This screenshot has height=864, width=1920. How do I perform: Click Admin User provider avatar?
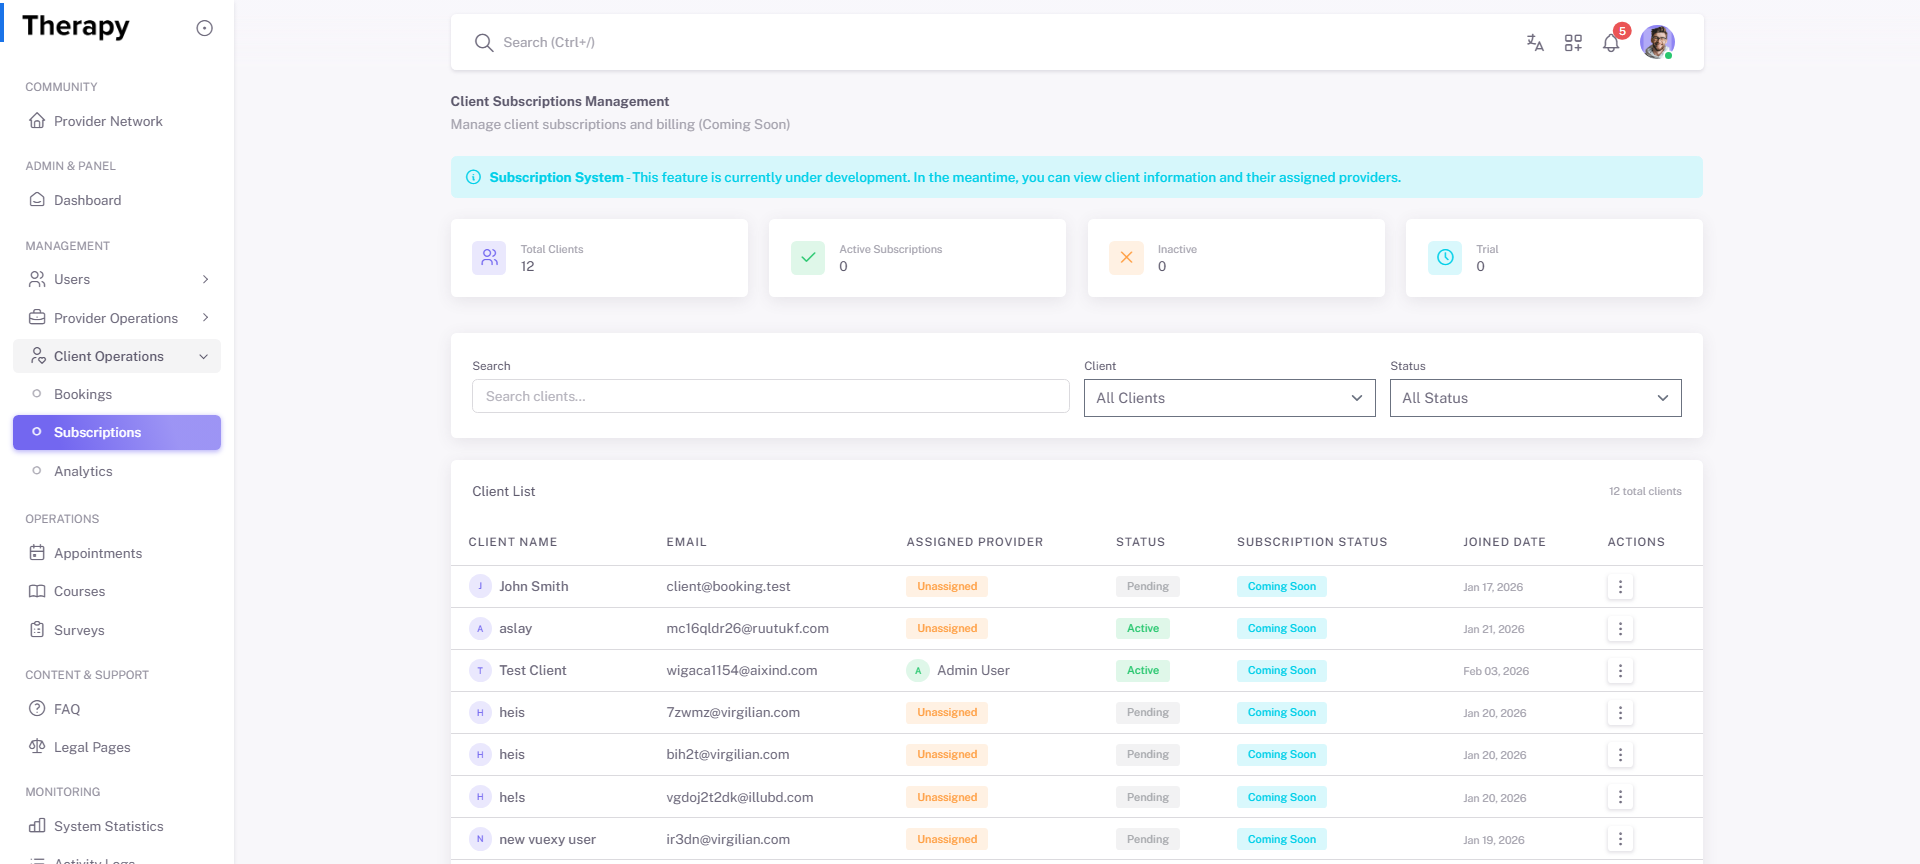[918, 670]
